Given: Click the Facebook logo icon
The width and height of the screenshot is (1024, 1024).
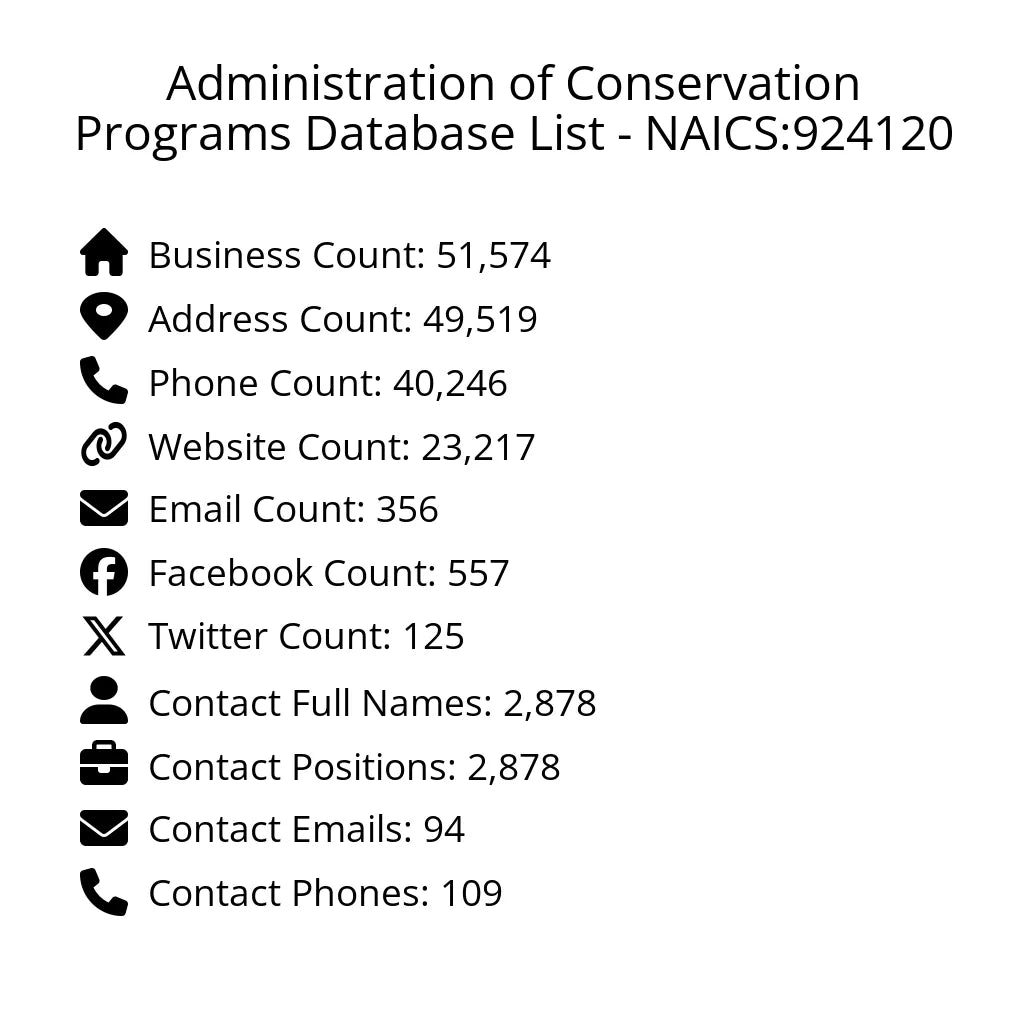Looking at the screenshot, I should point(104,573).
